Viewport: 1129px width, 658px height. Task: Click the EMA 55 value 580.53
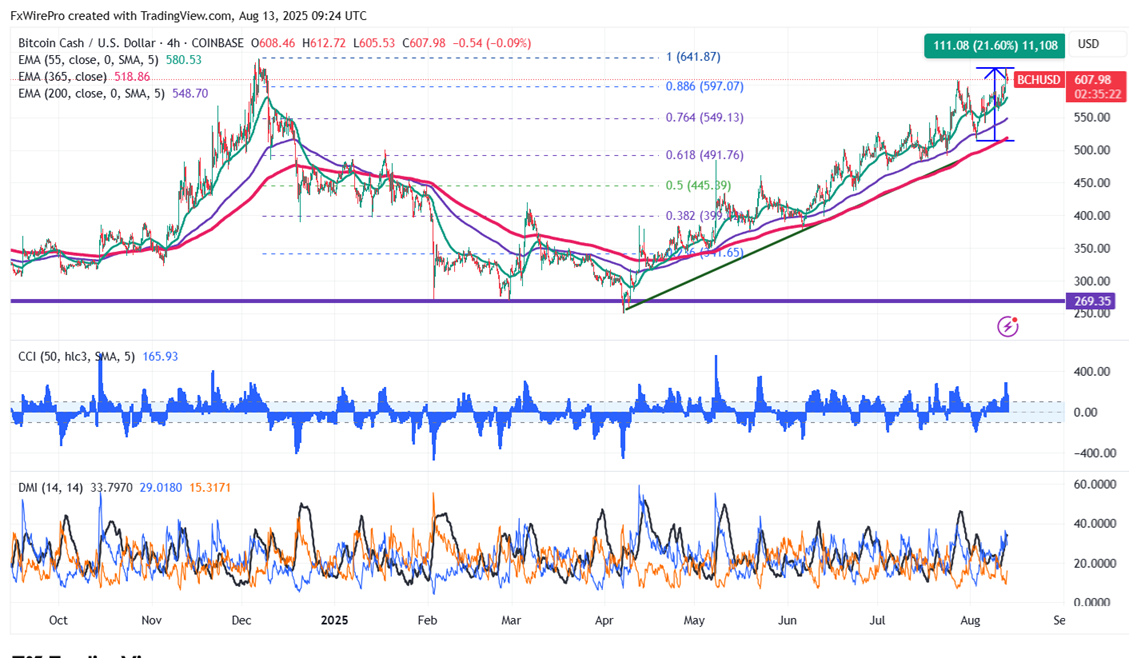tap(184, 60)
